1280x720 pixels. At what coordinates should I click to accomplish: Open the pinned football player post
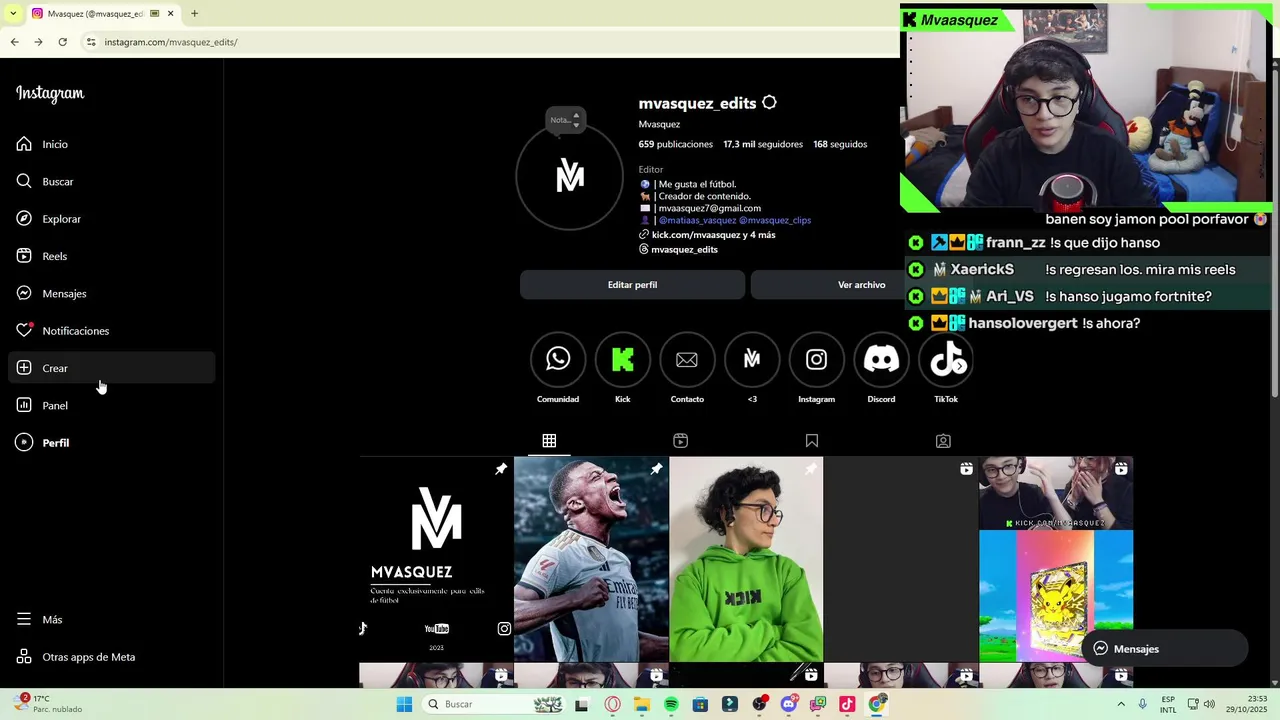[591, 559]
